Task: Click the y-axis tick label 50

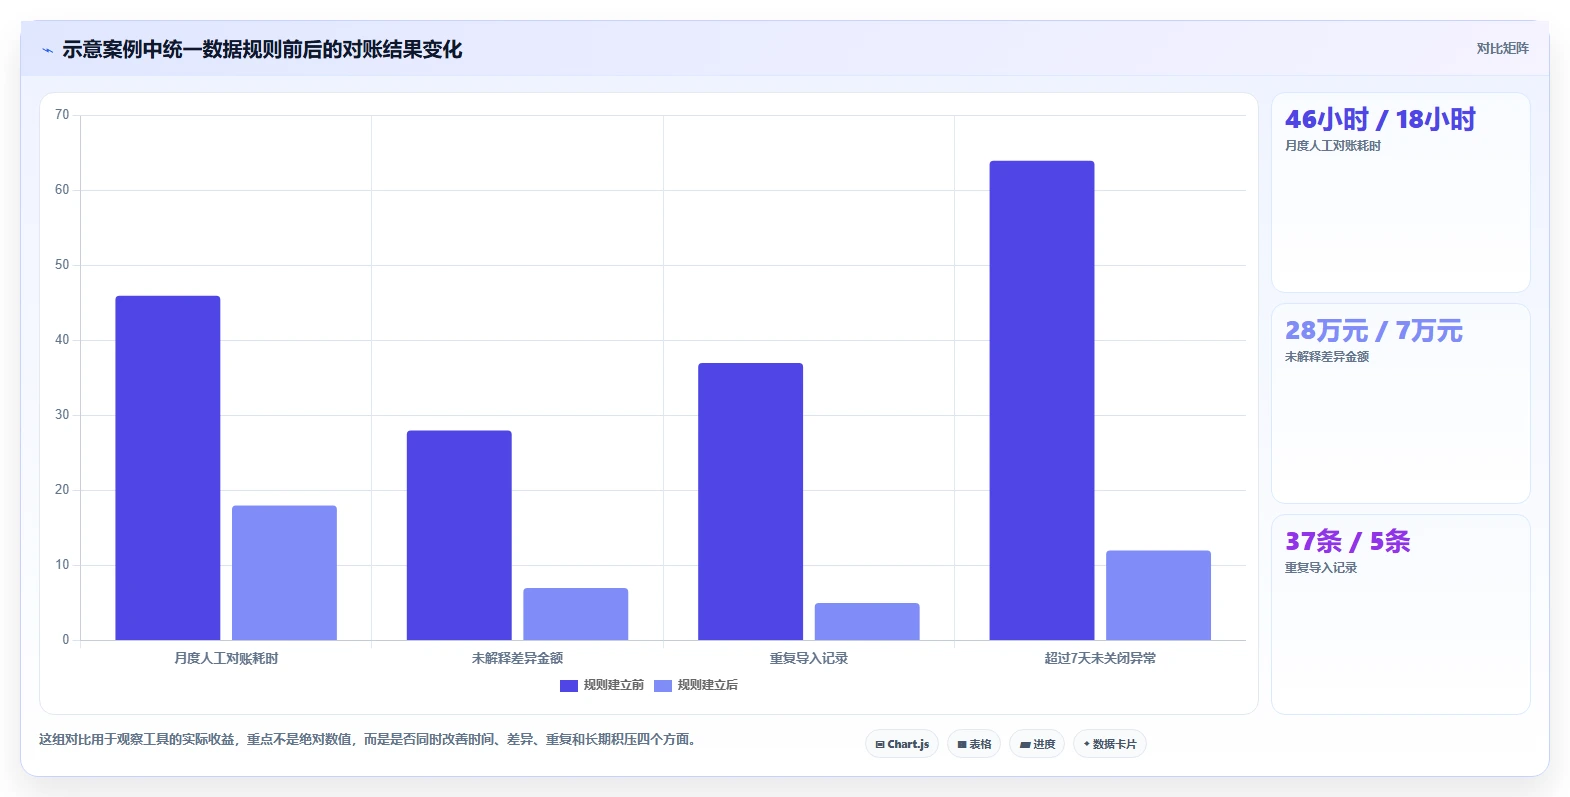Action: (62, 265)
